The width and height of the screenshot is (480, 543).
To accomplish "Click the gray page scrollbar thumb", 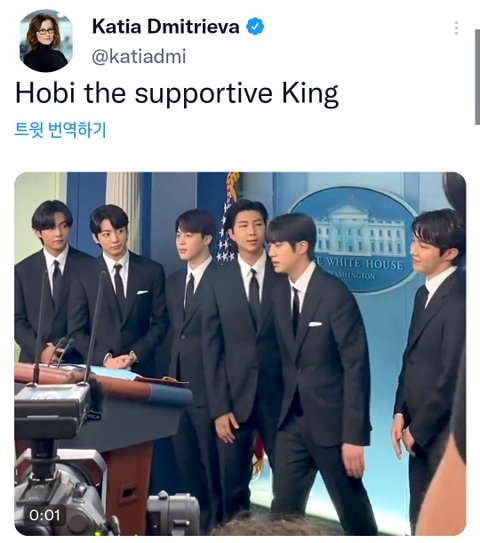I will pos(477,77).
